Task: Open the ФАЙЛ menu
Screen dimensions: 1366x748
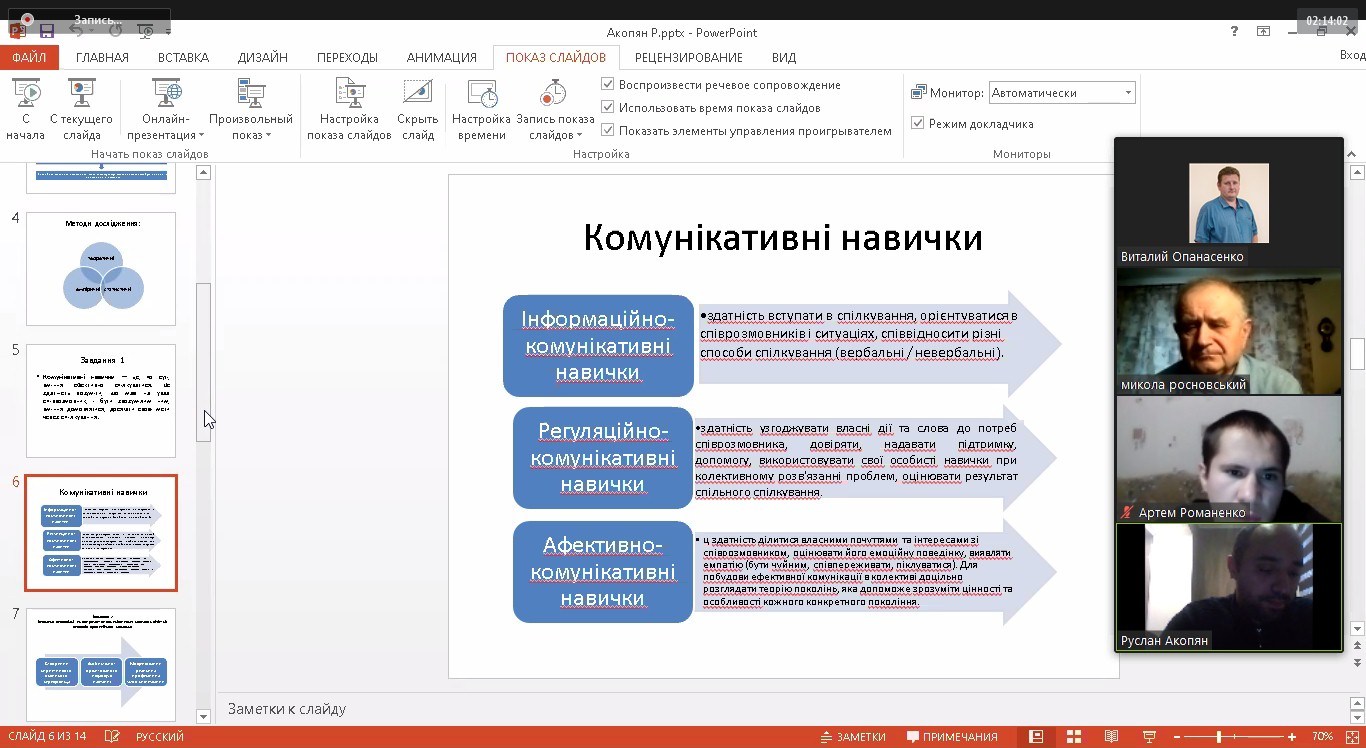Action: 29,57
